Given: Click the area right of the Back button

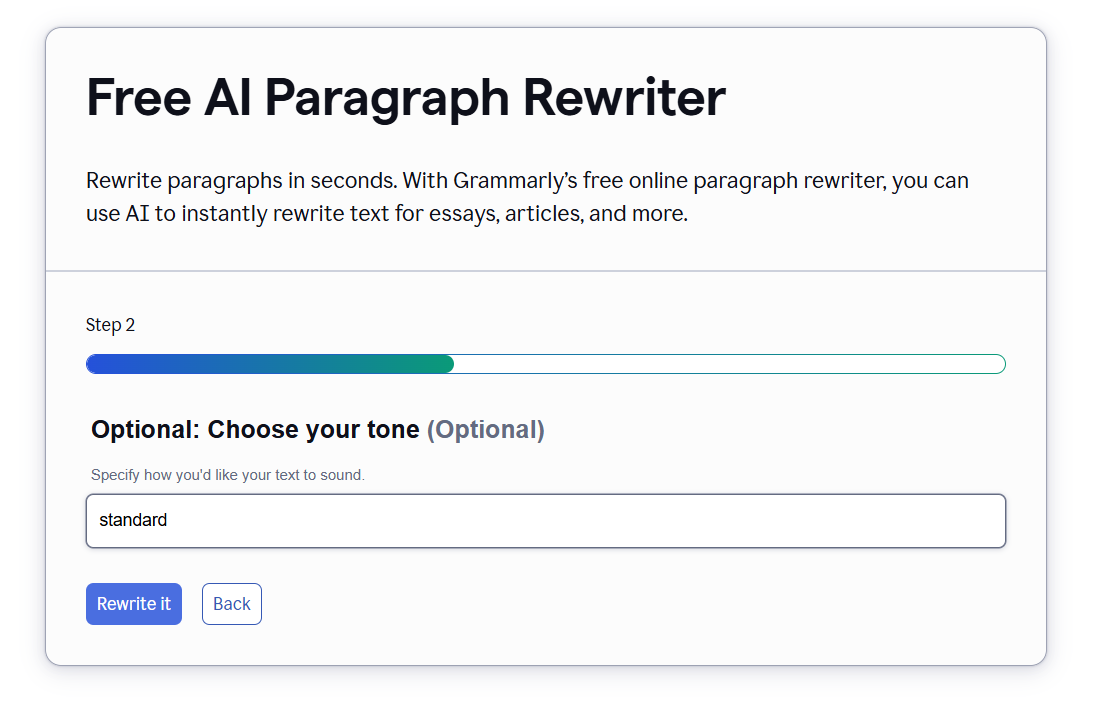Looking at the screenshot, I should [400, 603].
